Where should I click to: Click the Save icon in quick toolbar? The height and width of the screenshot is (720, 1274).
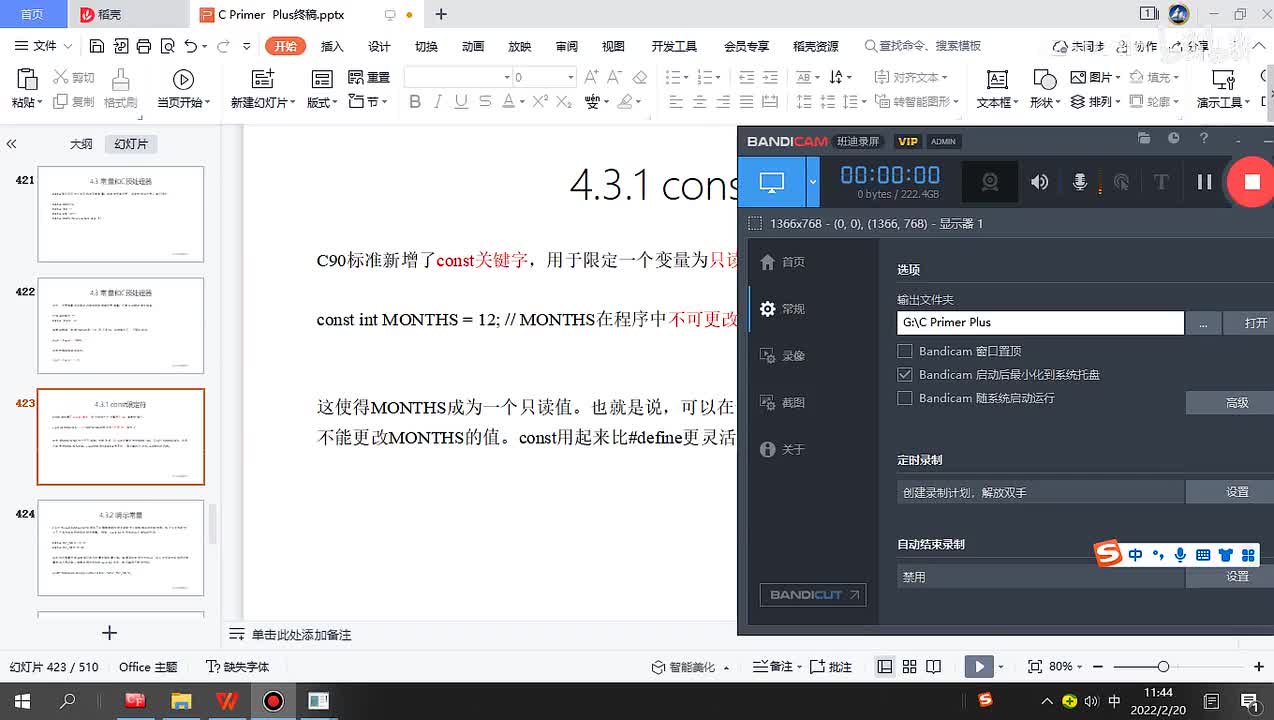(x=97, y=46)
